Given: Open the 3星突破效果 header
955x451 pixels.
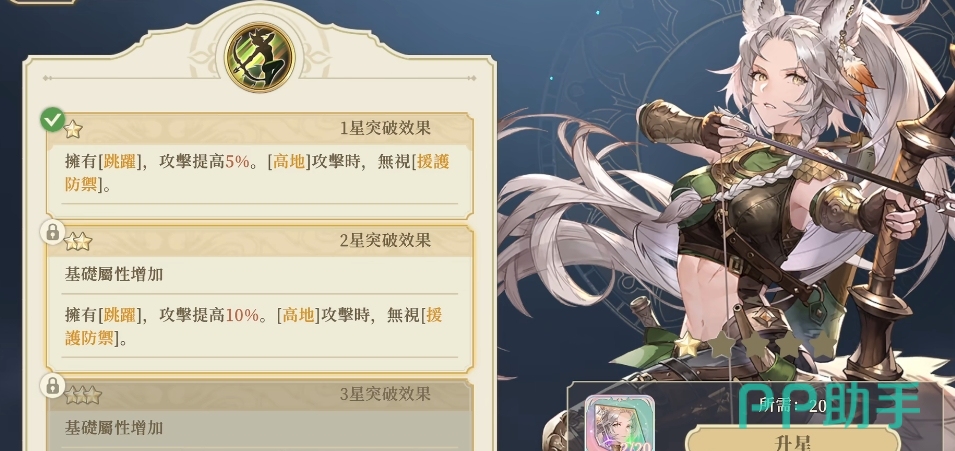Looking at the screenshot, I should pos(260,394).
